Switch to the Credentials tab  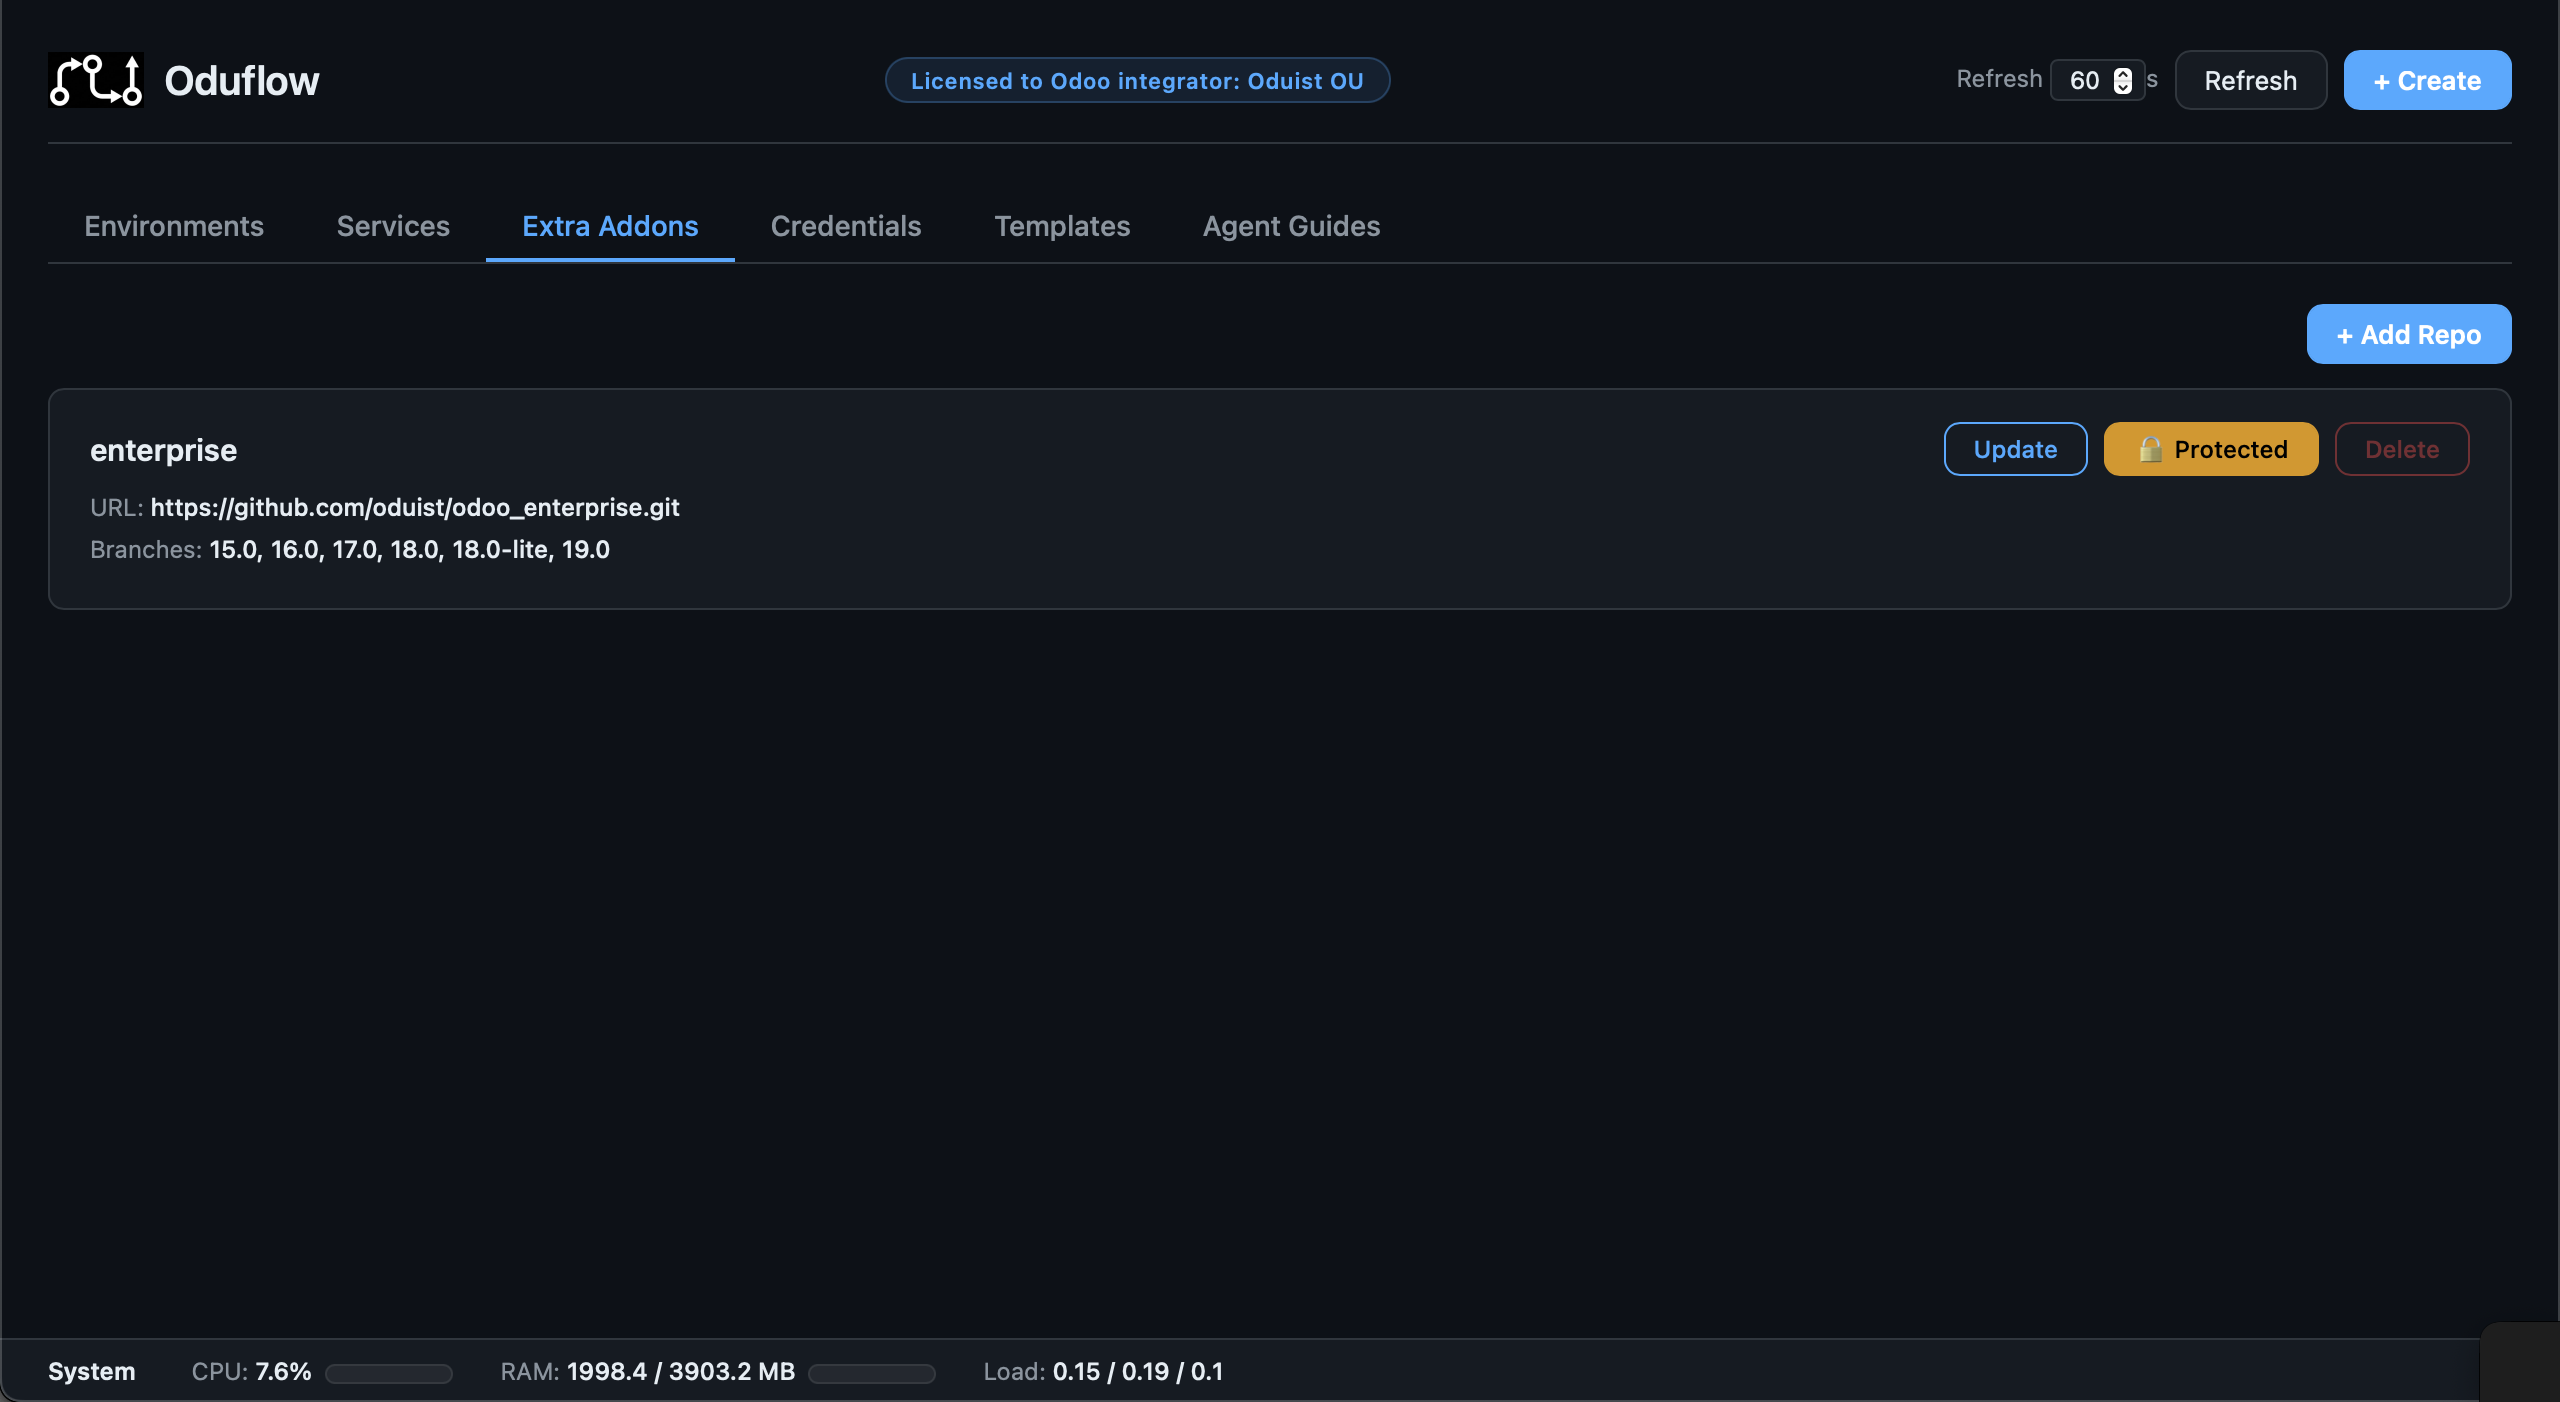coord(845,227)
